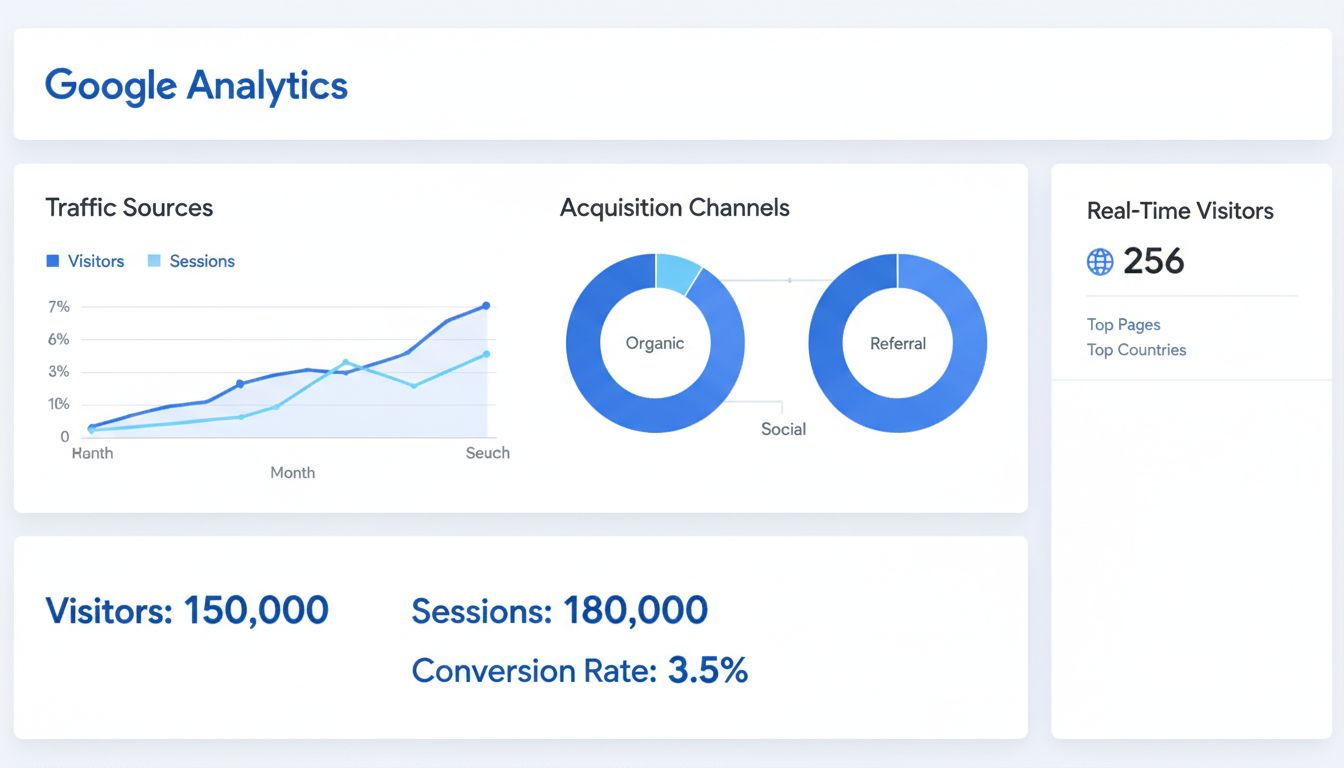Expand the Top Pages section
This screenshot has height=768, width=1344.
(1123, 324)
